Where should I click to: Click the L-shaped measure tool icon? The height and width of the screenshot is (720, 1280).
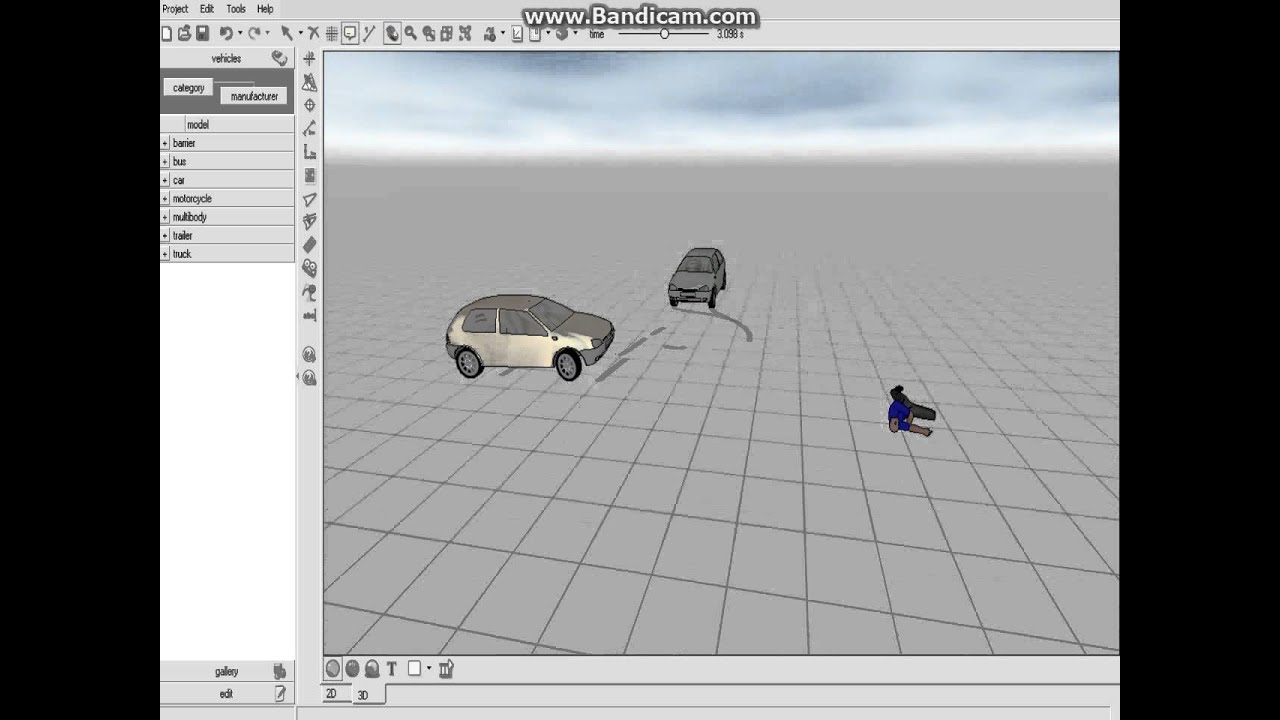coord(309,152)
